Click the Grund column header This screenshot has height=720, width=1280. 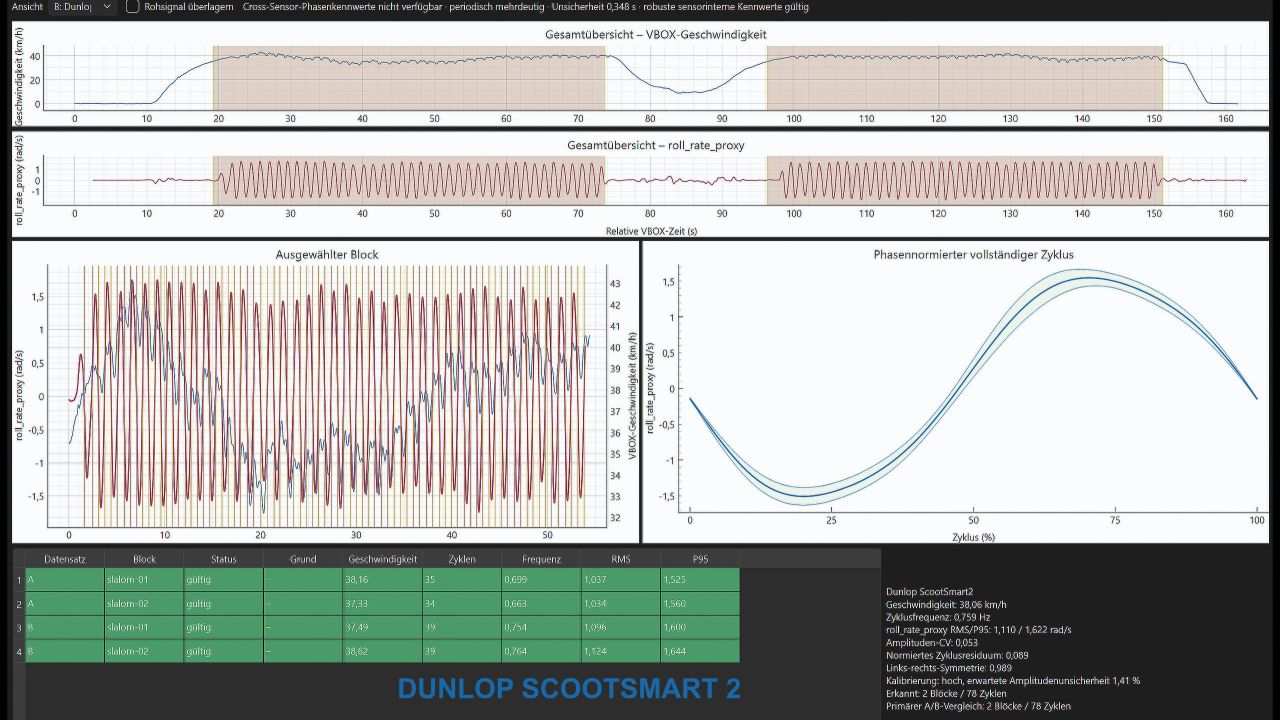(x=303, y=559)
